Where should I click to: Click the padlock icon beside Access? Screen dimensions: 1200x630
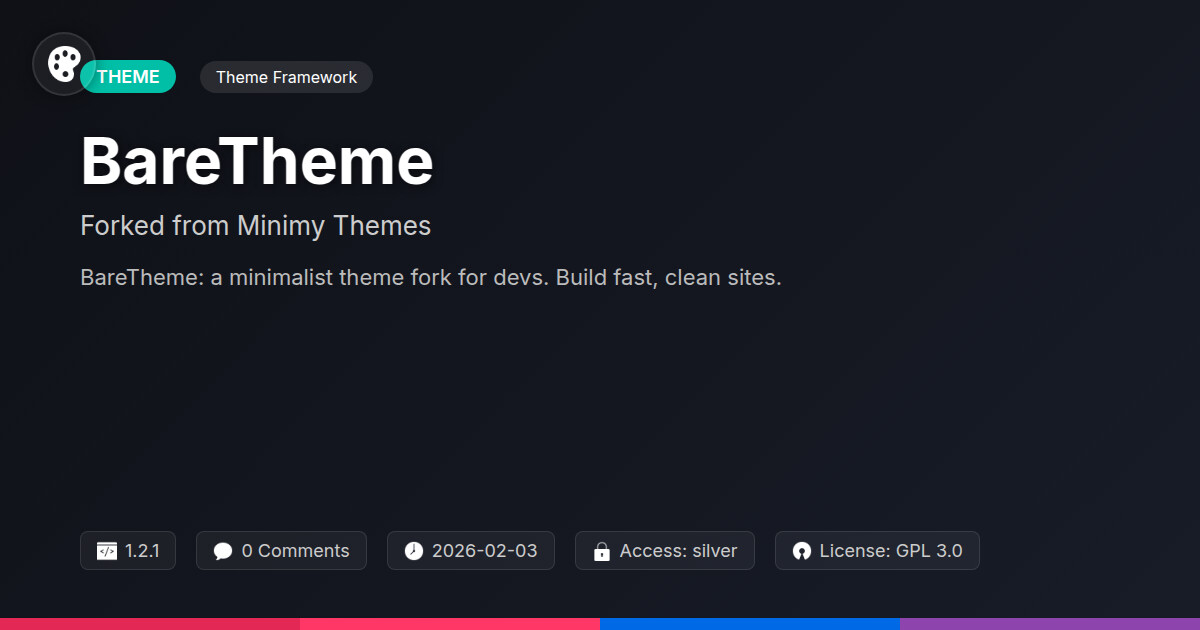click(602, 551)
